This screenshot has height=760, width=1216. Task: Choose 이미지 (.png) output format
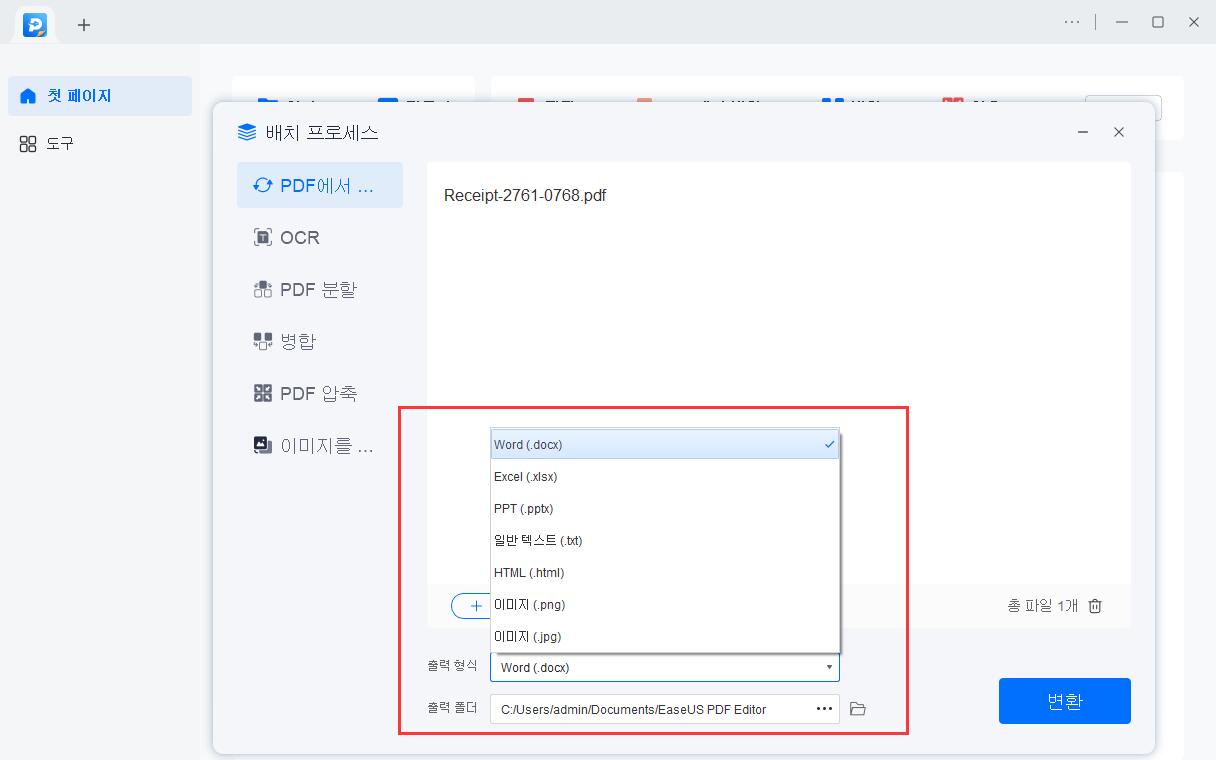[665, 605]
